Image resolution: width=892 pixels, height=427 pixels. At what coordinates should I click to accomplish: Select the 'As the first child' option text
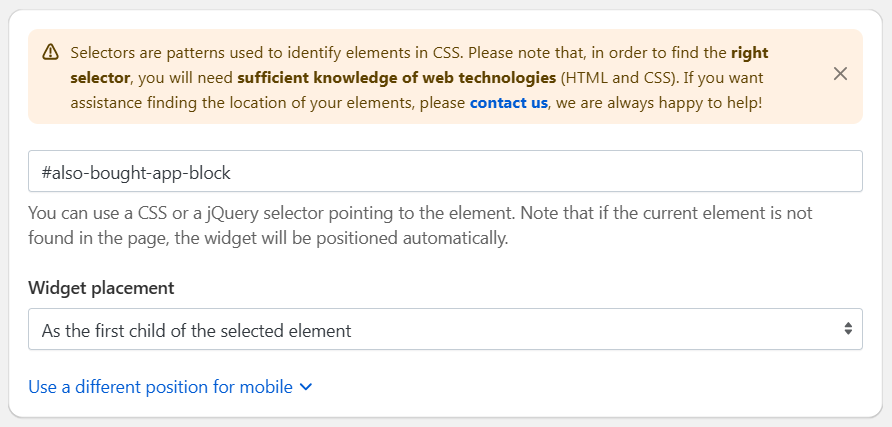pos(196,330)
